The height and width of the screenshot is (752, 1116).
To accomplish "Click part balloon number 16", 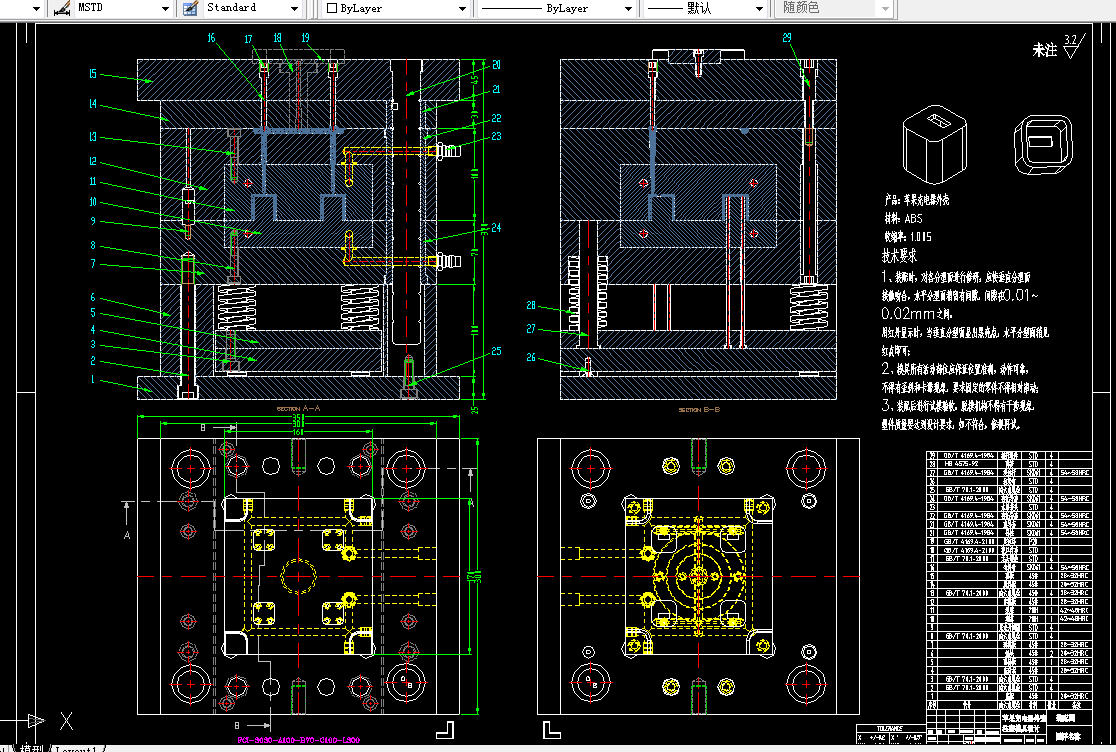I will click(211, 38).
